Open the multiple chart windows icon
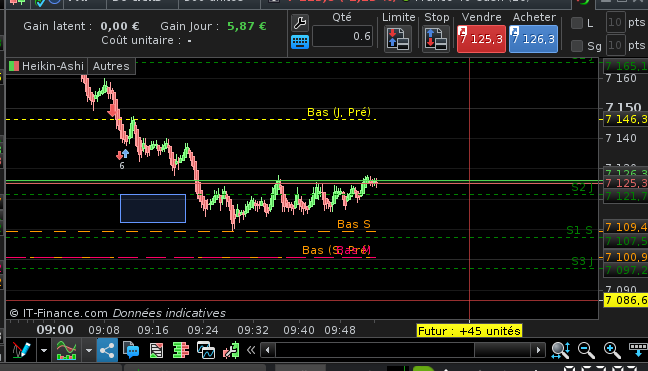648x371 pixels. 206,350
